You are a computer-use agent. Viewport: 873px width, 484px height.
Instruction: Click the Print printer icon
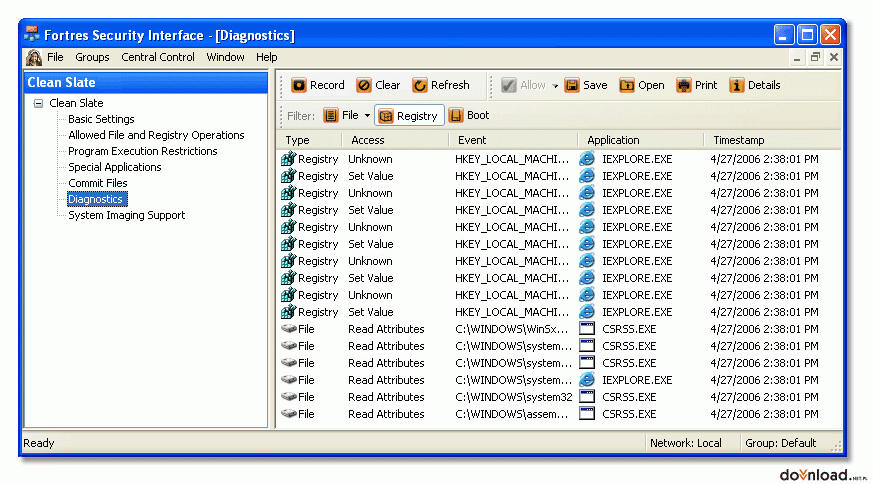coord(684,85)
